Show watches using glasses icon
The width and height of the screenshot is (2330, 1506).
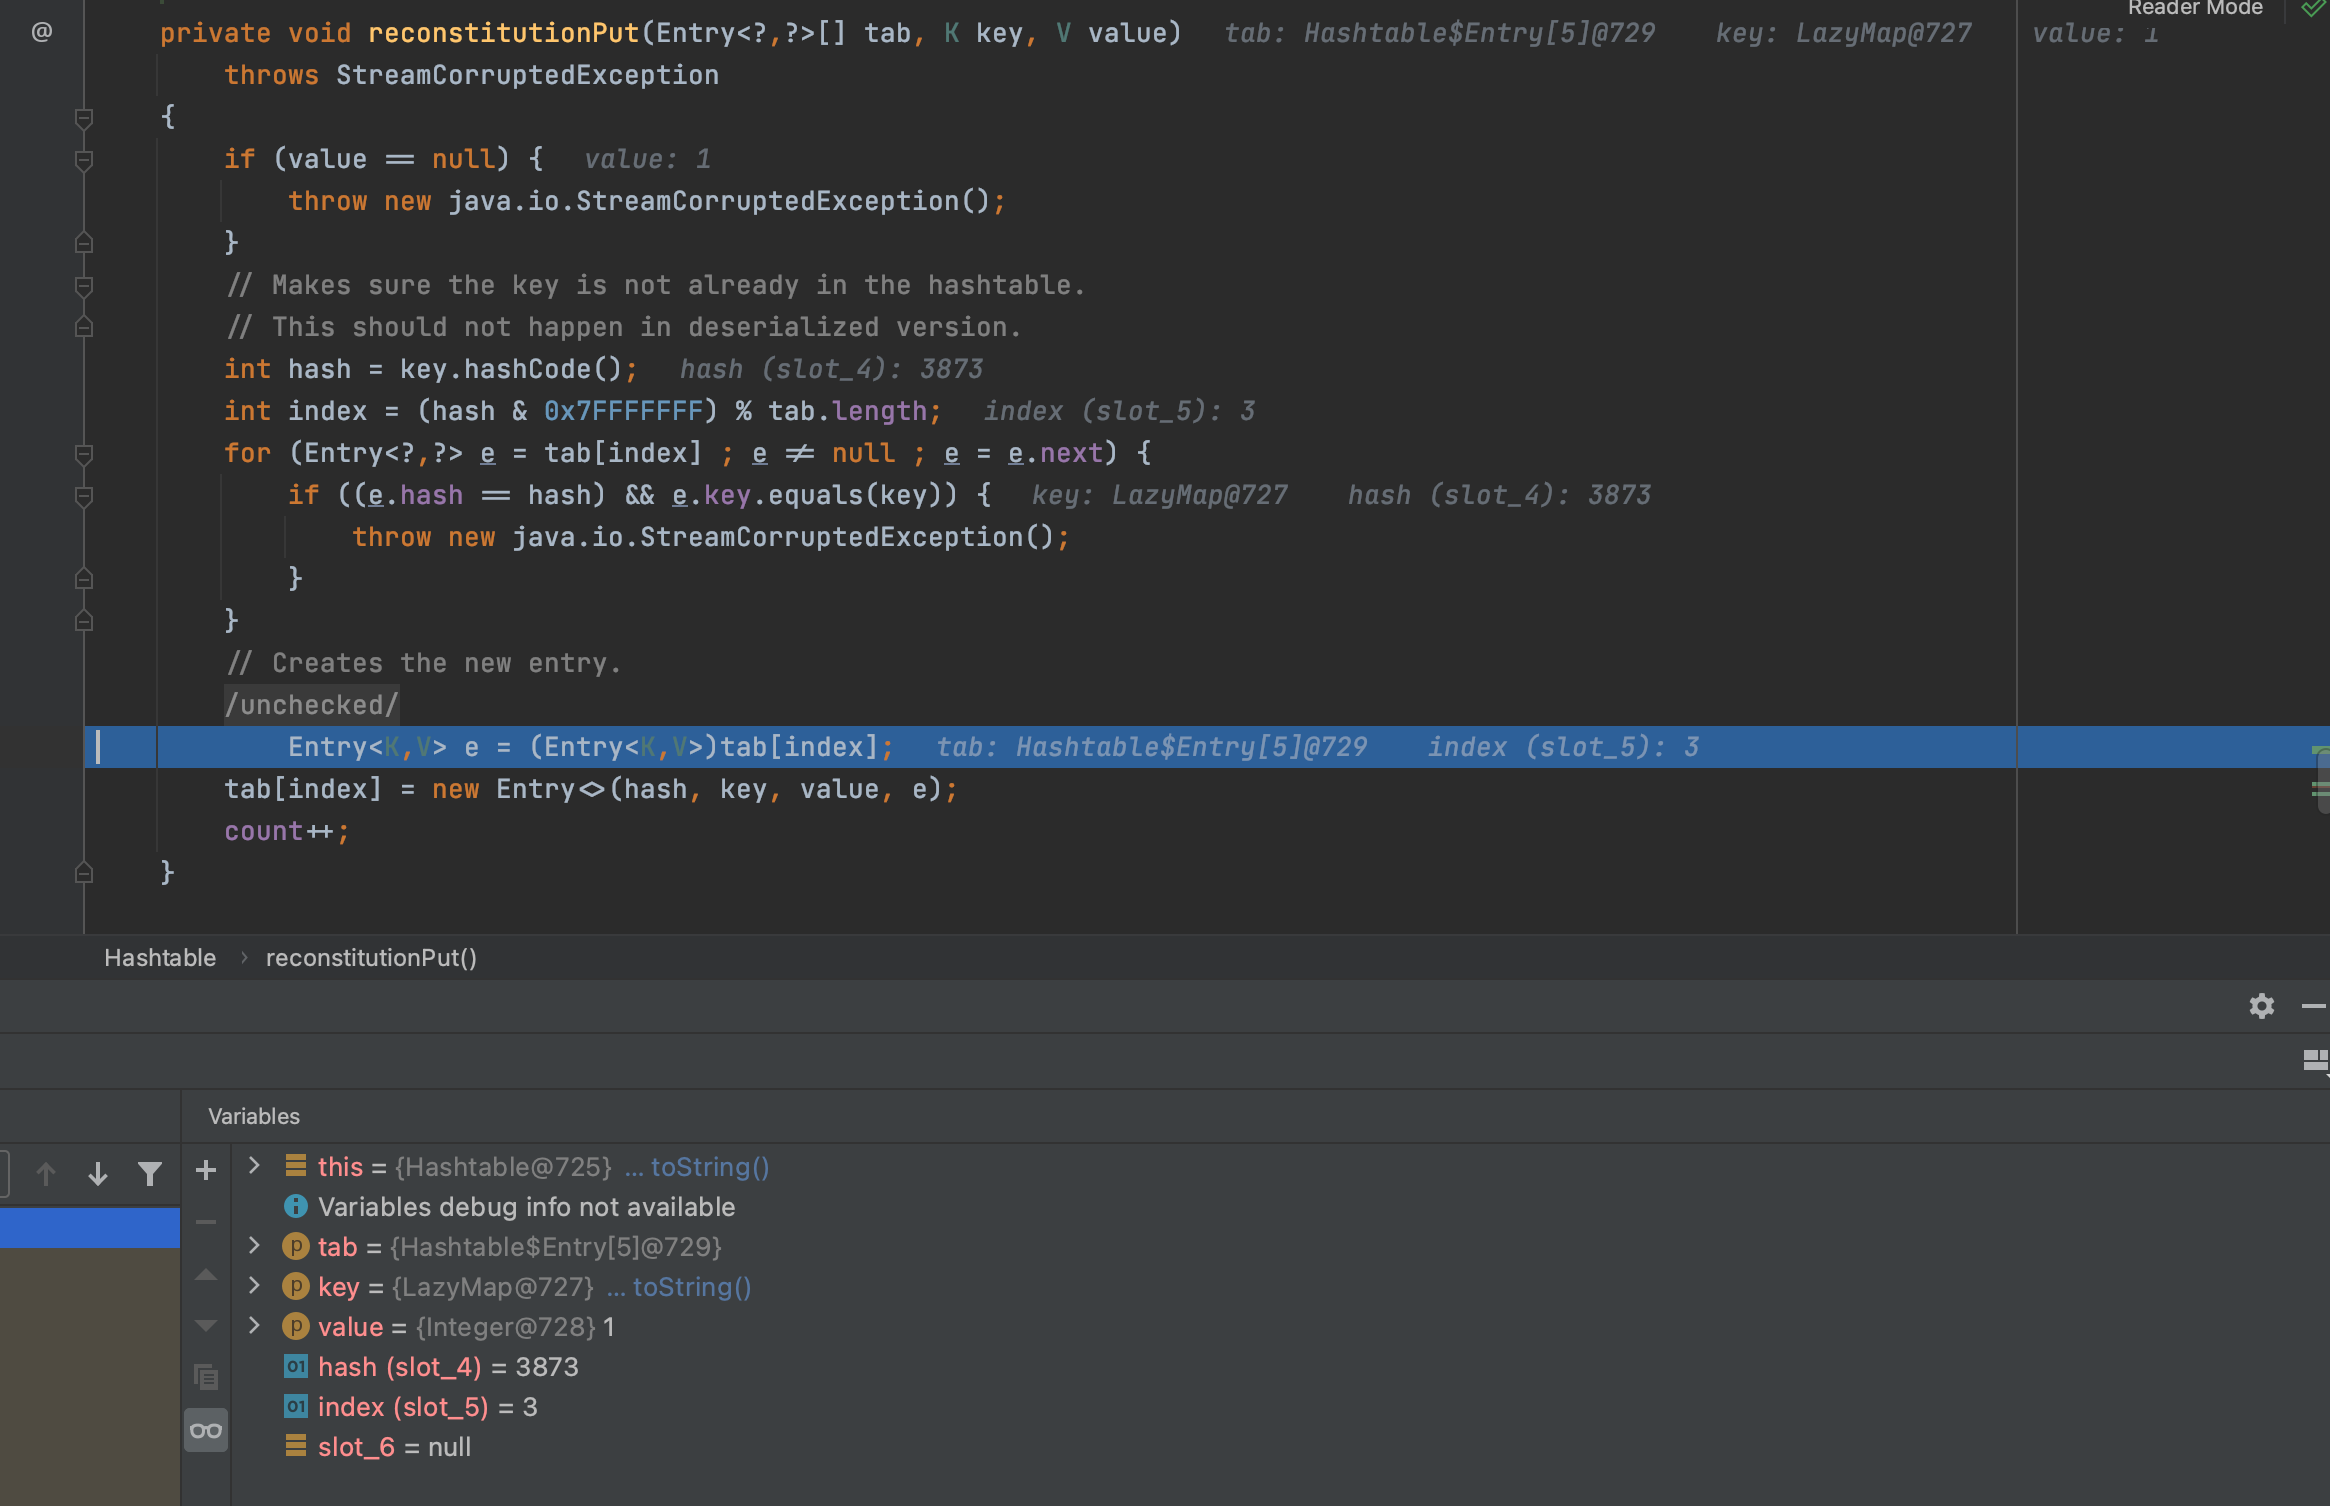point(206,1431)
